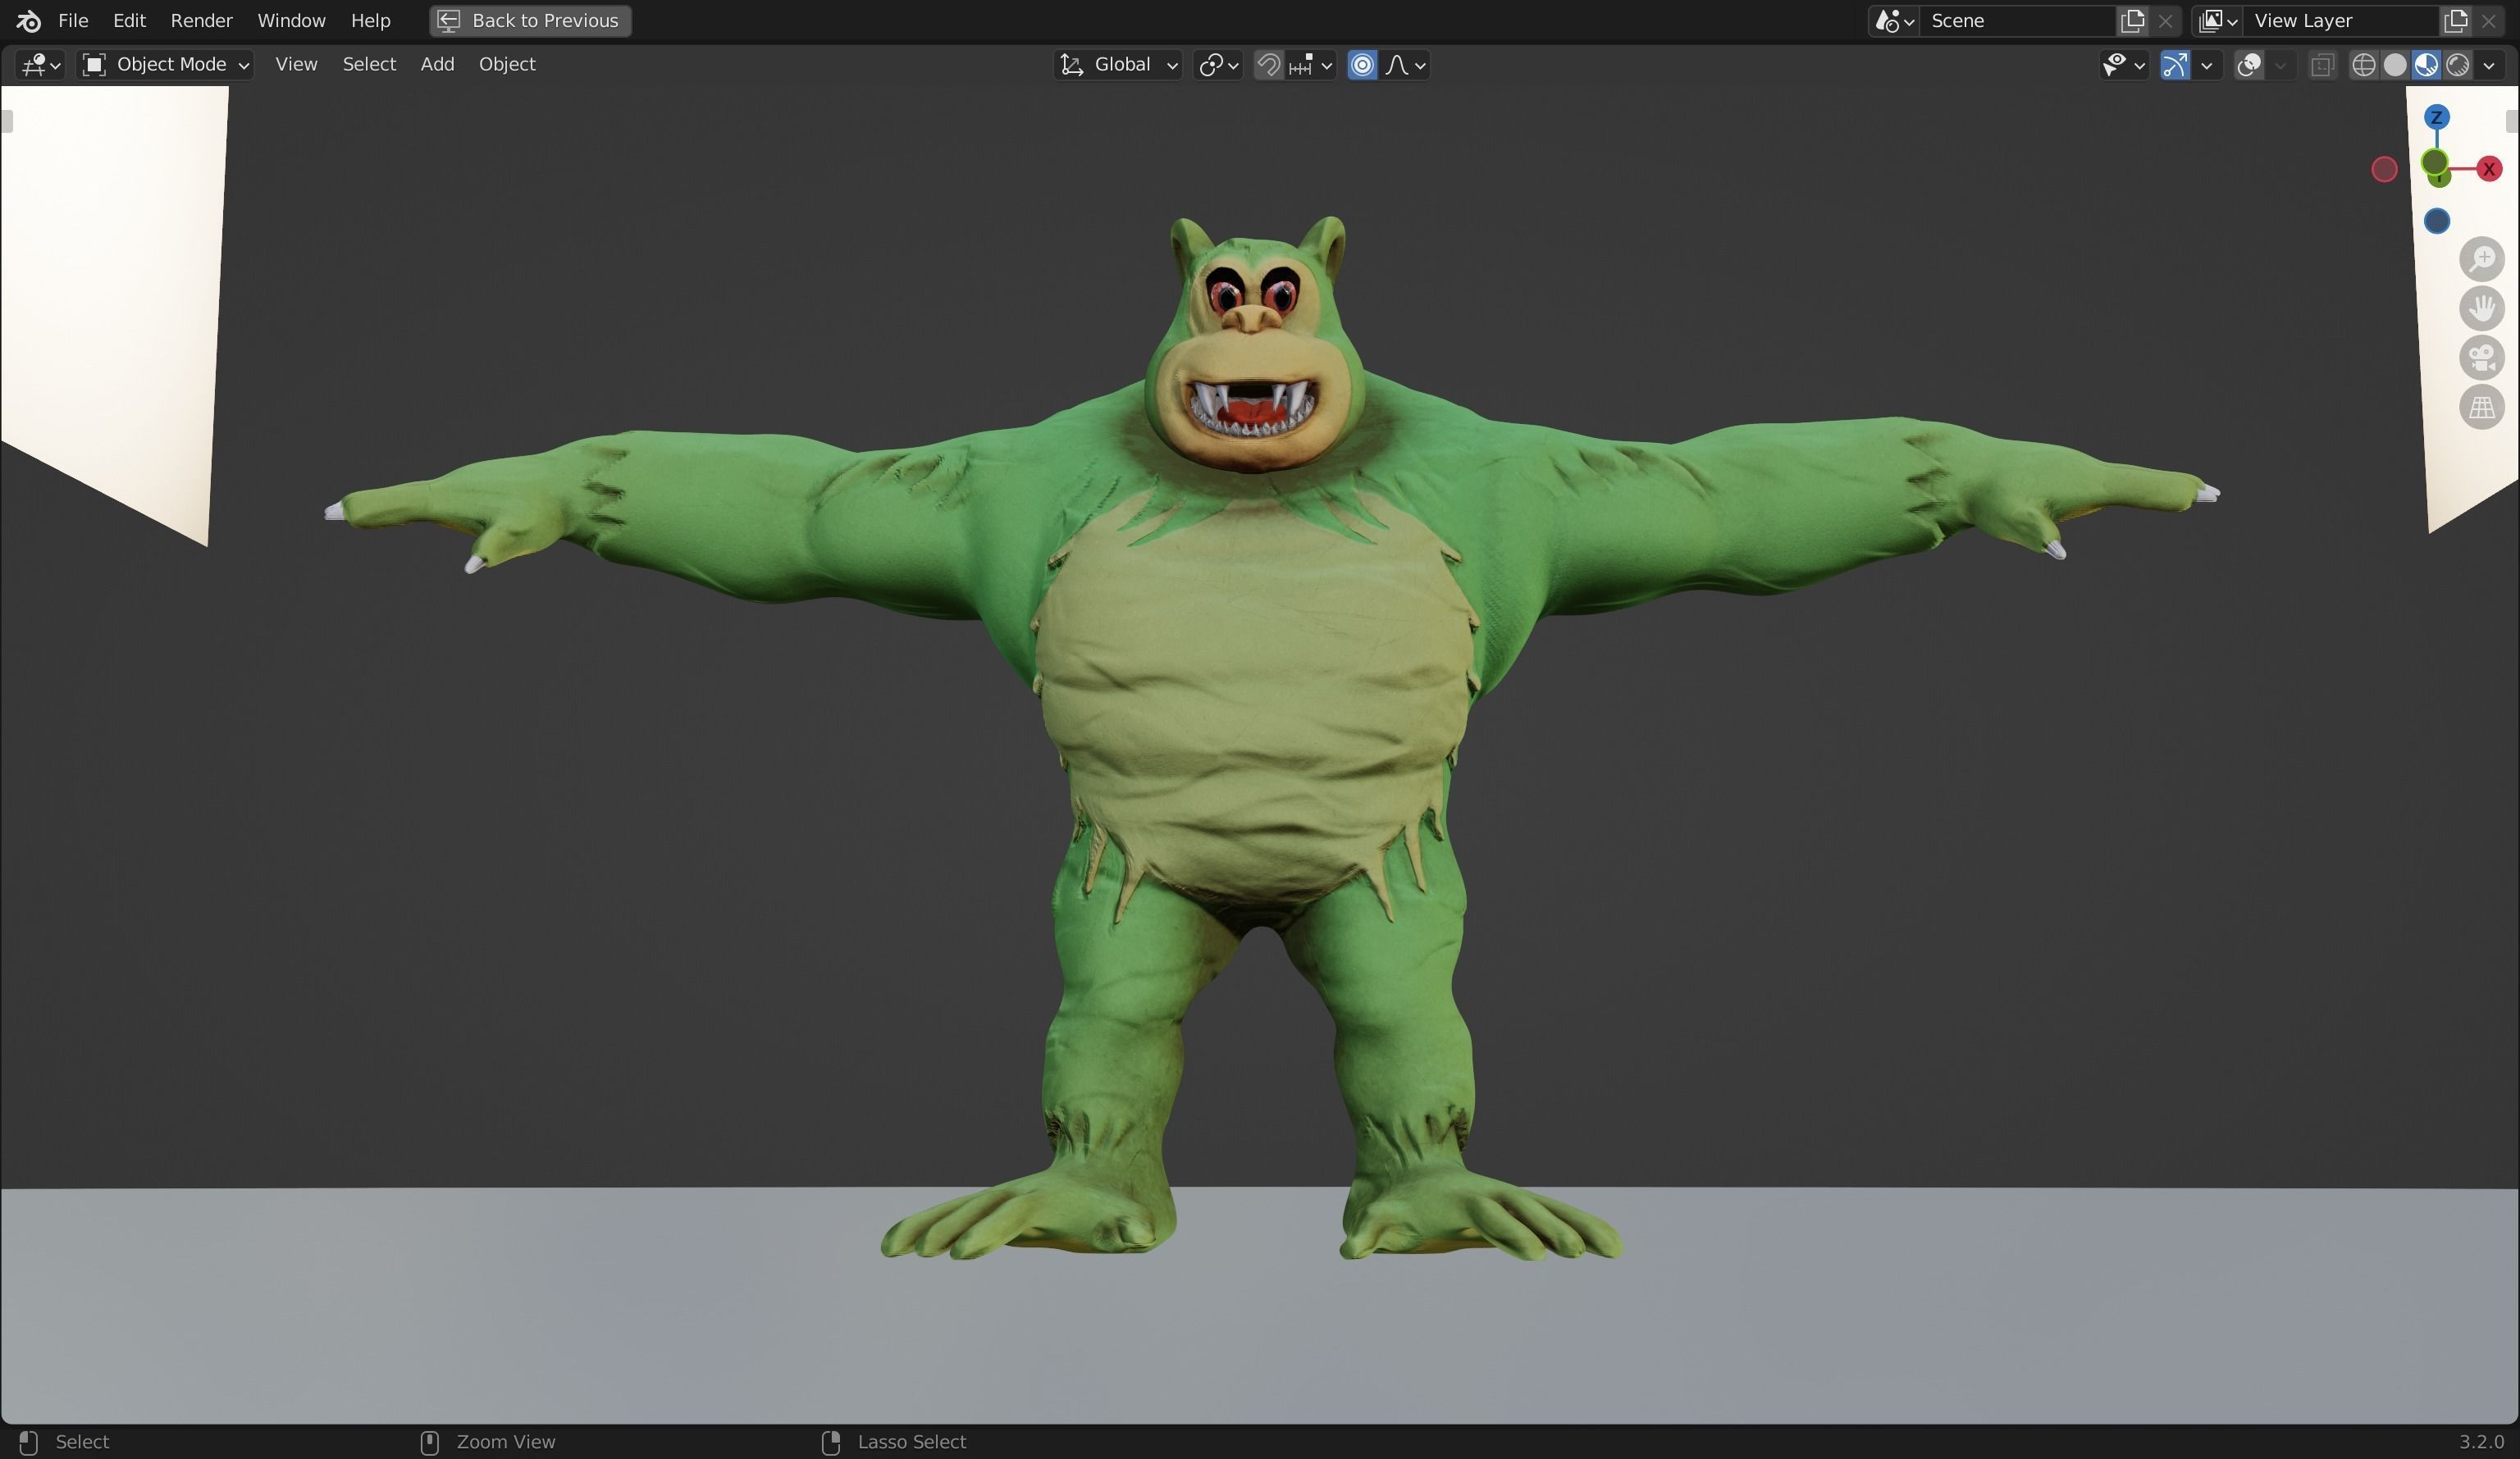Open the Window menu

291,20
